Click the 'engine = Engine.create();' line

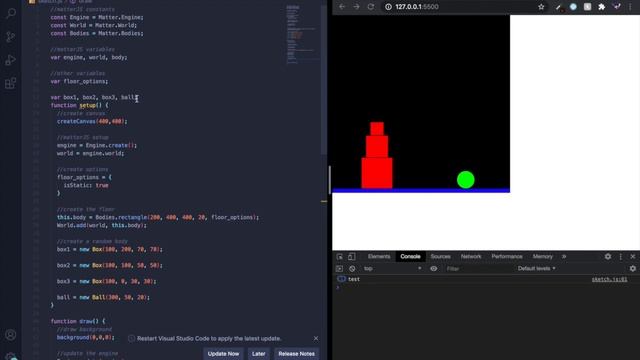pos(97,145)
